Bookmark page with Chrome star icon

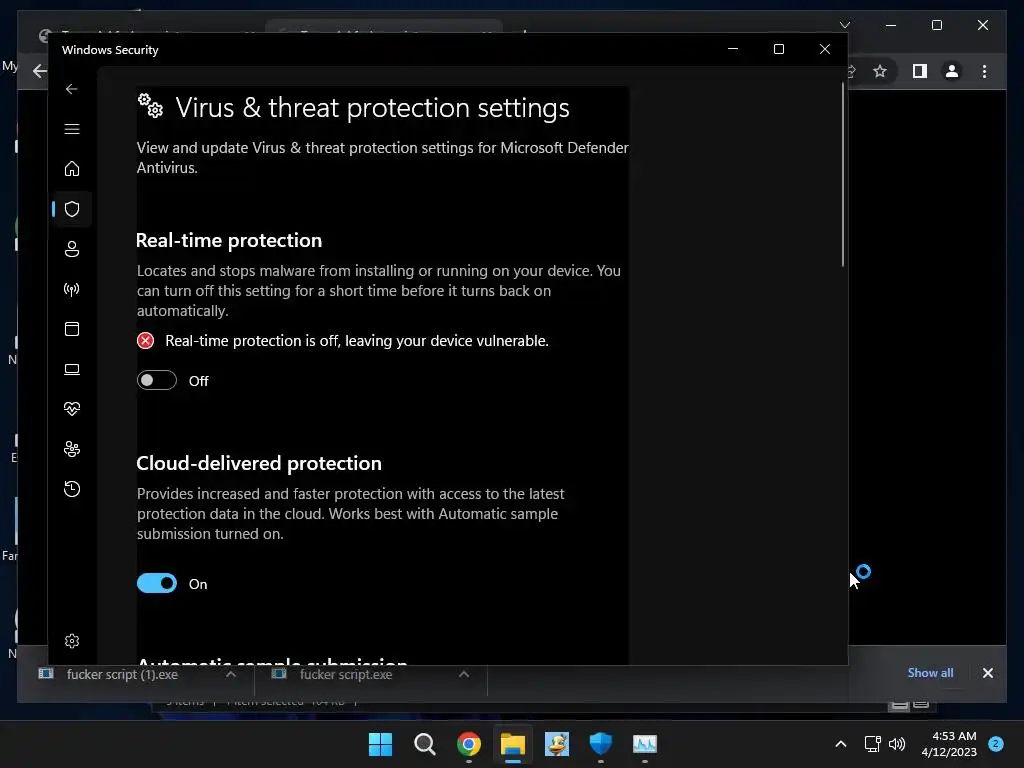pyautogui.click(x=880, y=71)
